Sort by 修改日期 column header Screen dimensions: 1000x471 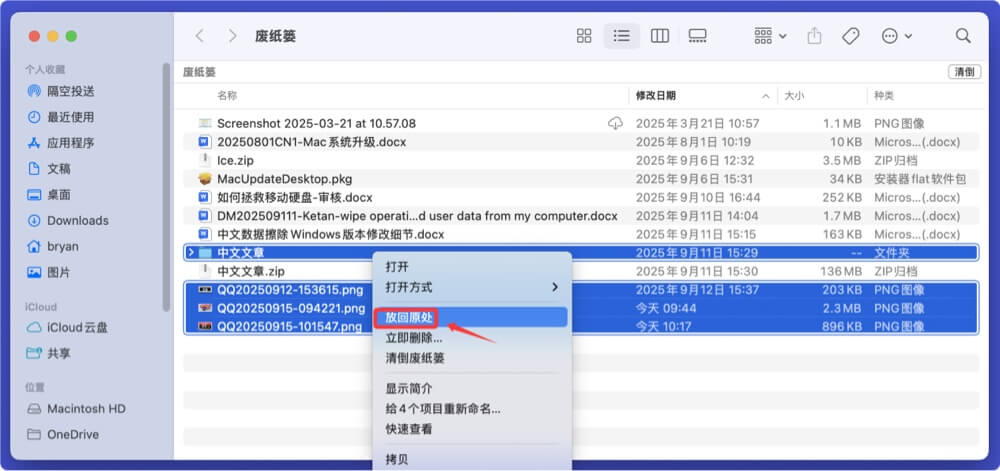(x=700, y=96)
